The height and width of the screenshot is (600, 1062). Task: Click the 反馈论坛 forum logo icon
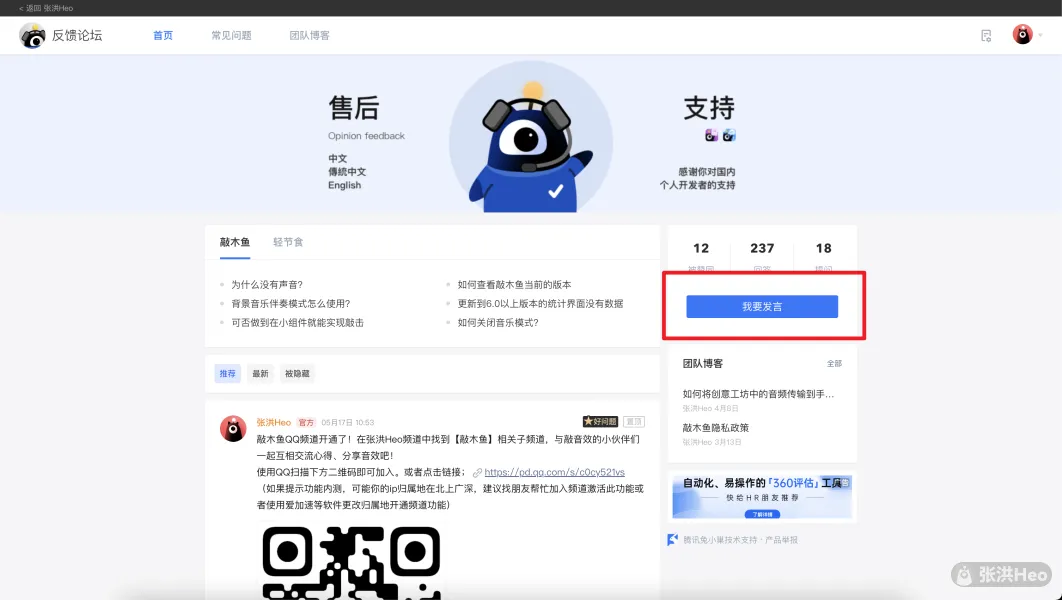pyautogui.click(x=32, y=35)
